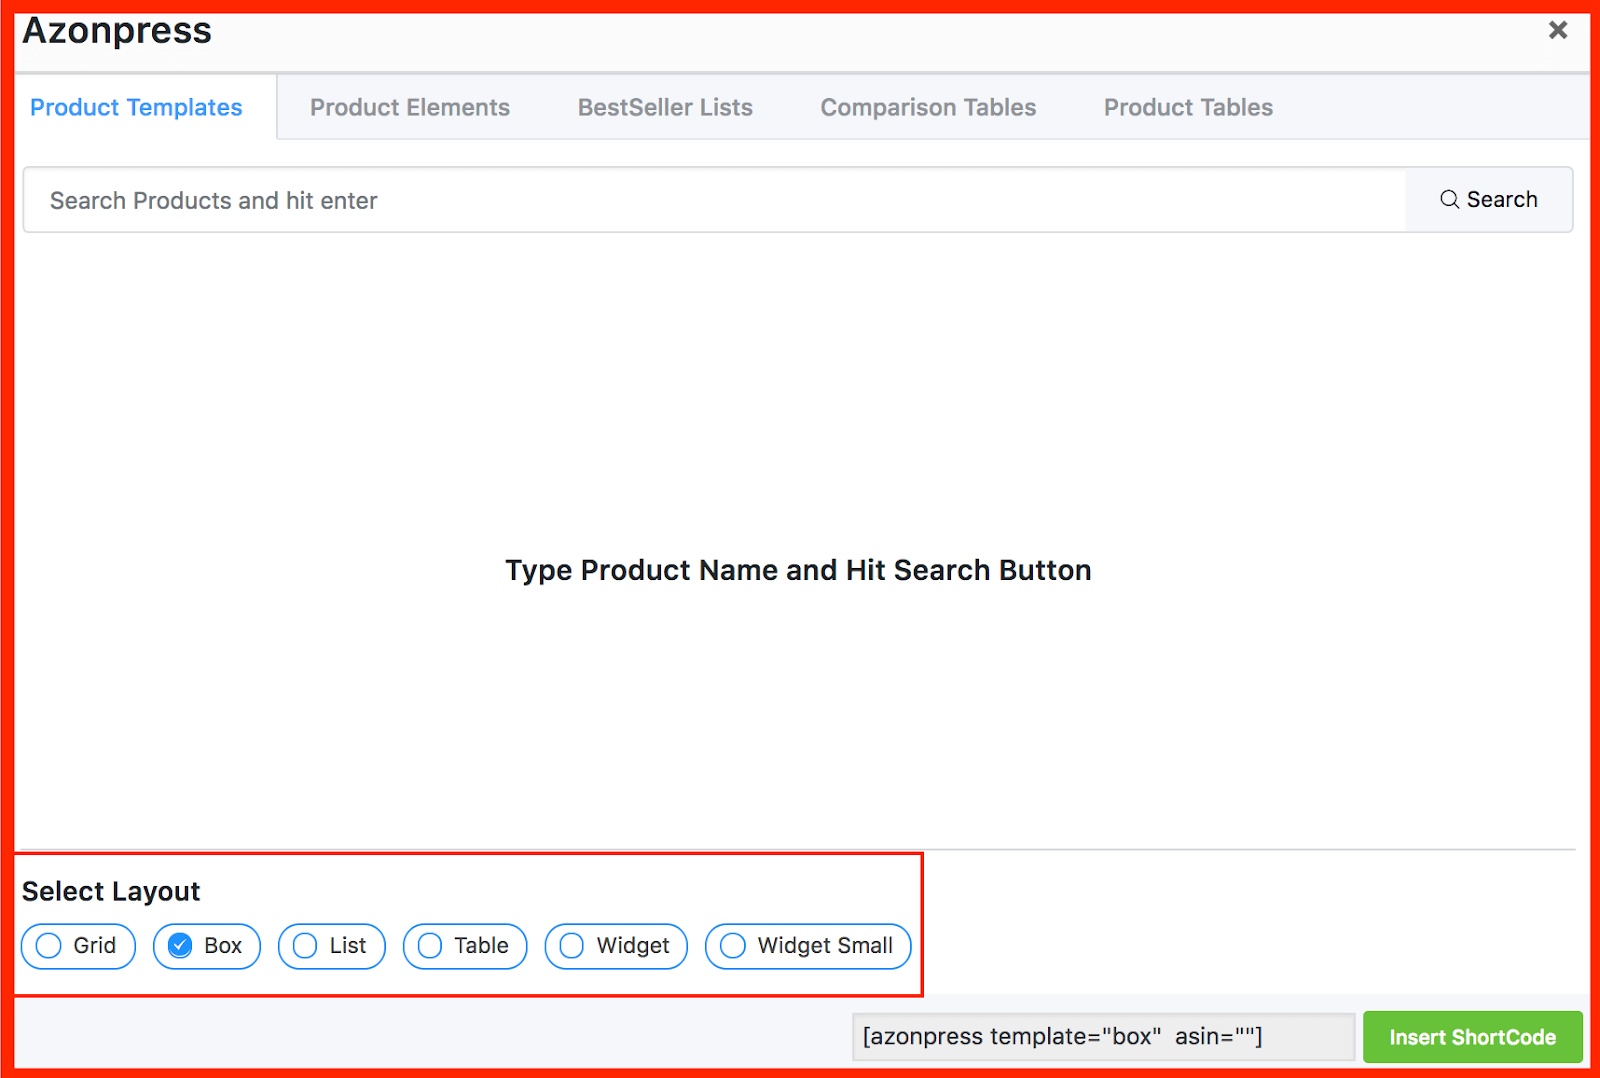The image size is (1600, 1078).
Task: Switch to the Comparison Tables tab
Action: [928, 107]
